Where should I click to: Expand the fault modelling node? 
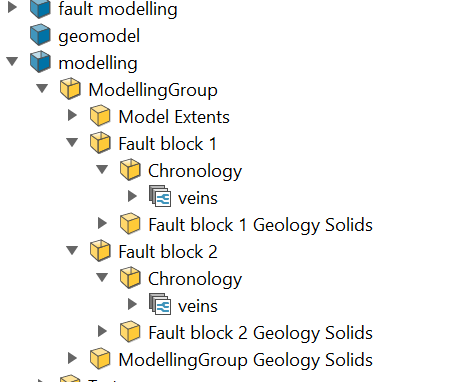pos(12,7)
